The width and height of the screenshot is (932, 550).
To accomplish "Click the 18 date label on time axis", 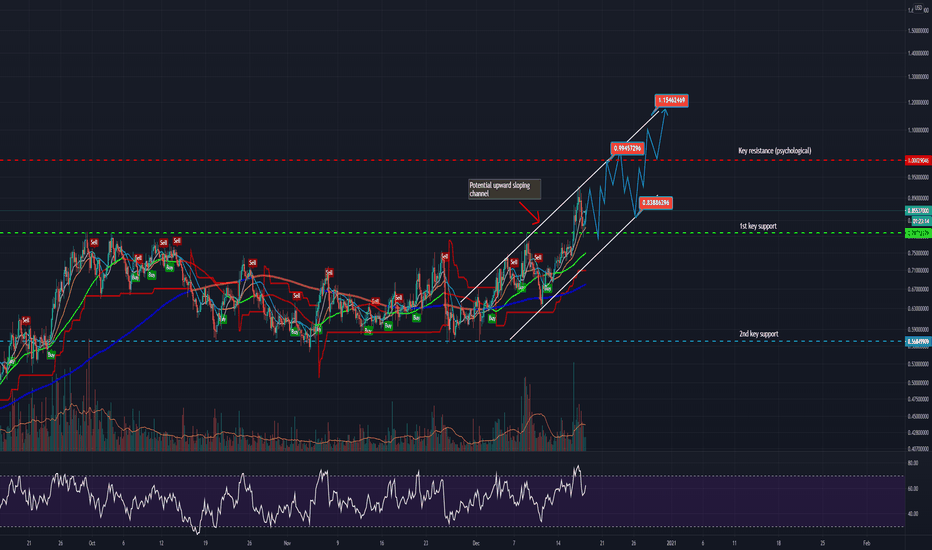I will click(x=779, y=543).
